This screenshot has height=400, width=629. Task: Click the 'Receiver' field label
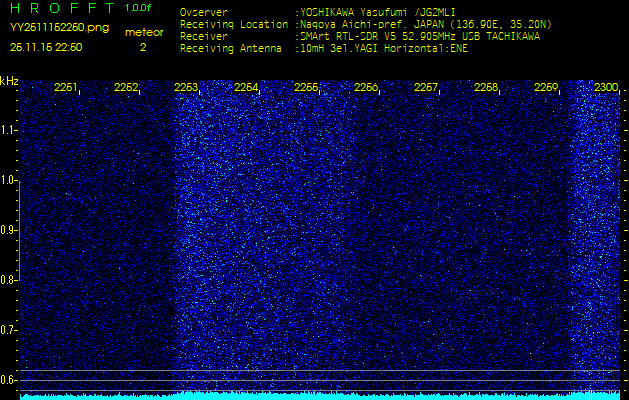click(x=204, y=37)
